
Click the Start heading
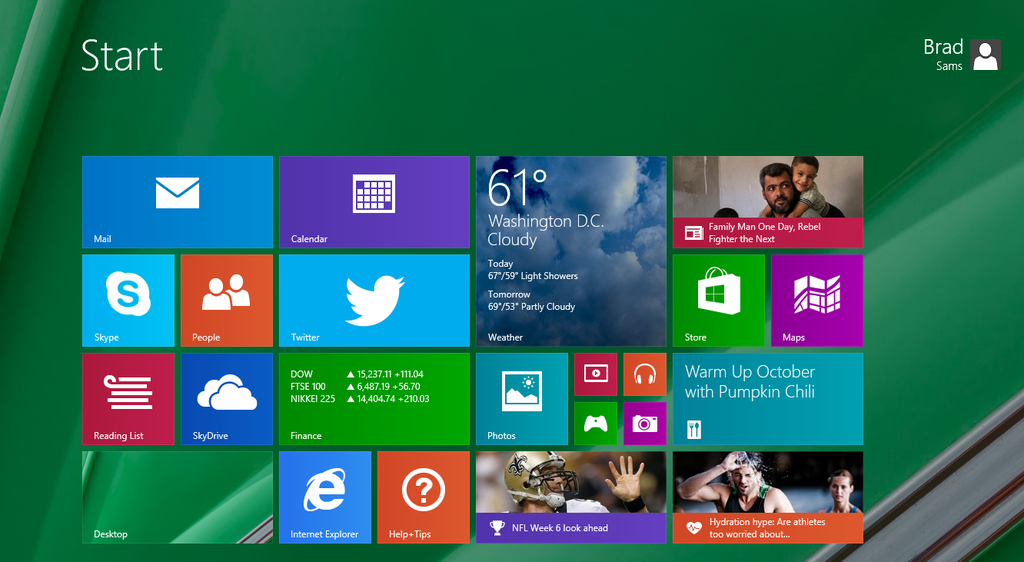tap(122, 55)
